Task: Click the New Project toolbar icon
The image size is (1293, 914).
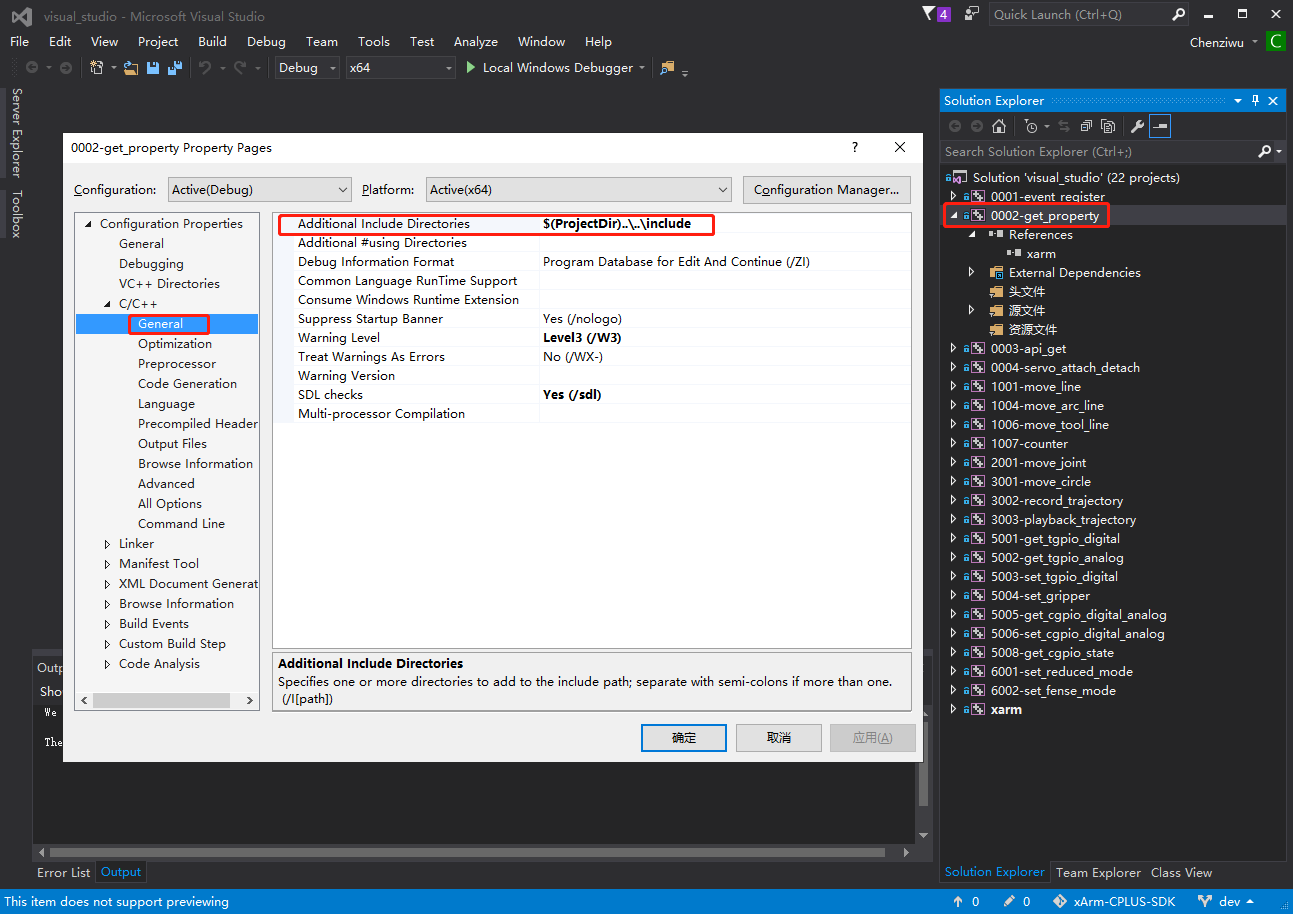Action: (97, 68)
